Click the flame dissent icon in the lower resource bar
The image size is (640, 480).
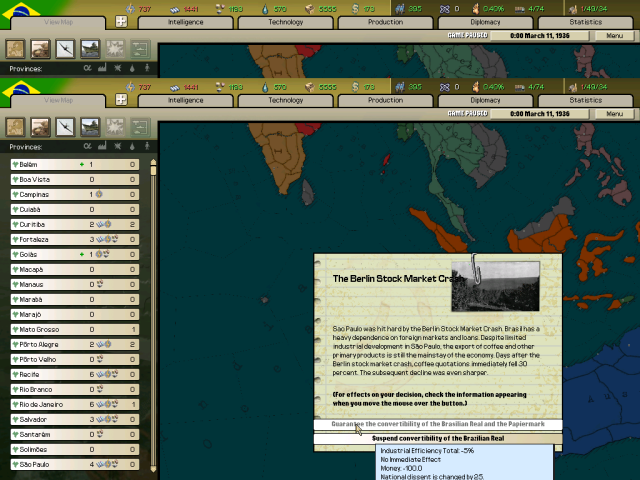pos(476,87)
